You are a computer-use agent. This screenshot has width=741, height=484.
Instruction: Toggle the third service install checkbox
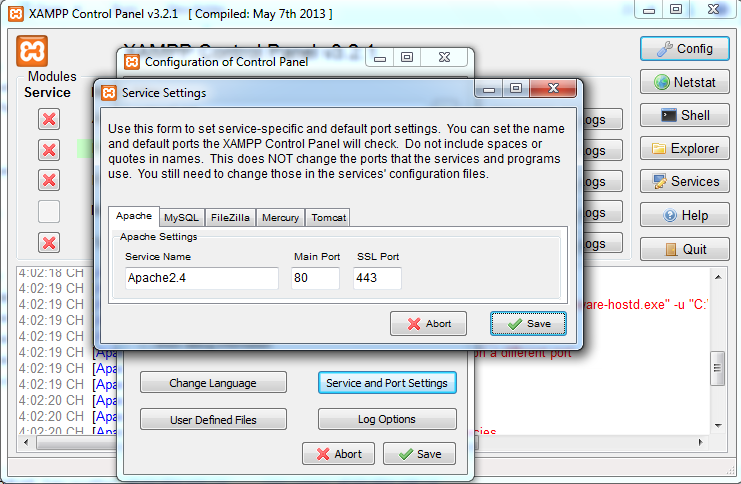(49, 180)
